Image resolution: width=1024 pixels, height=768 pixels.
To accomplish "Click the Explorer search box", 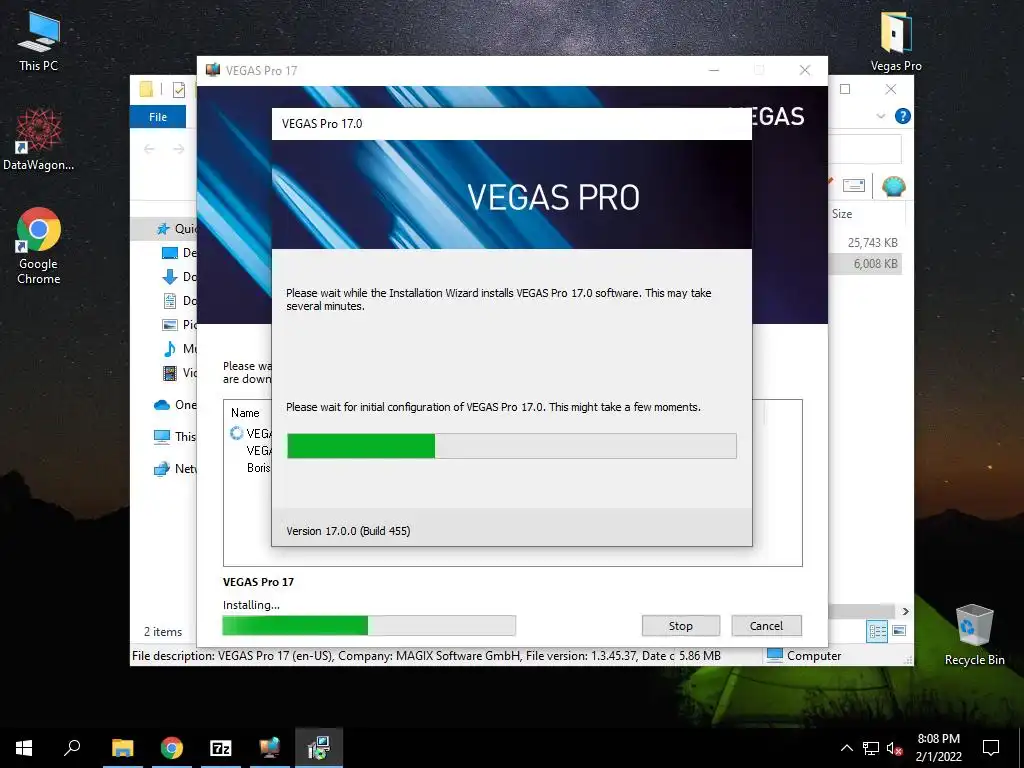I will tap(865, 150).
